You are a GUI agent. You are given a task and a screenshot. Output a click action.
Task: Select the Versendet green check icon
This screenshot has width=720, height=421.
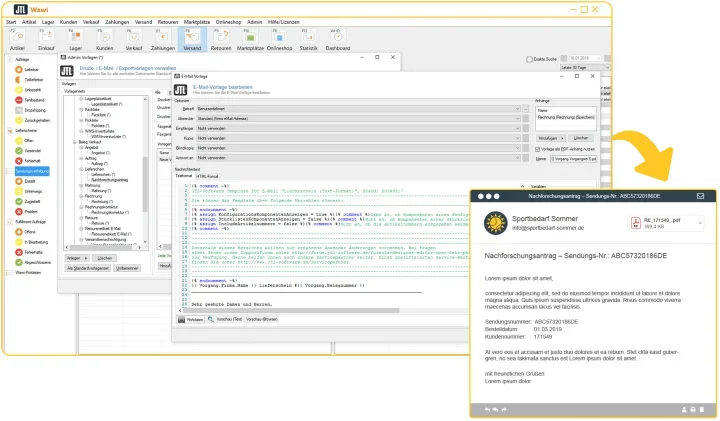(19, 151)
